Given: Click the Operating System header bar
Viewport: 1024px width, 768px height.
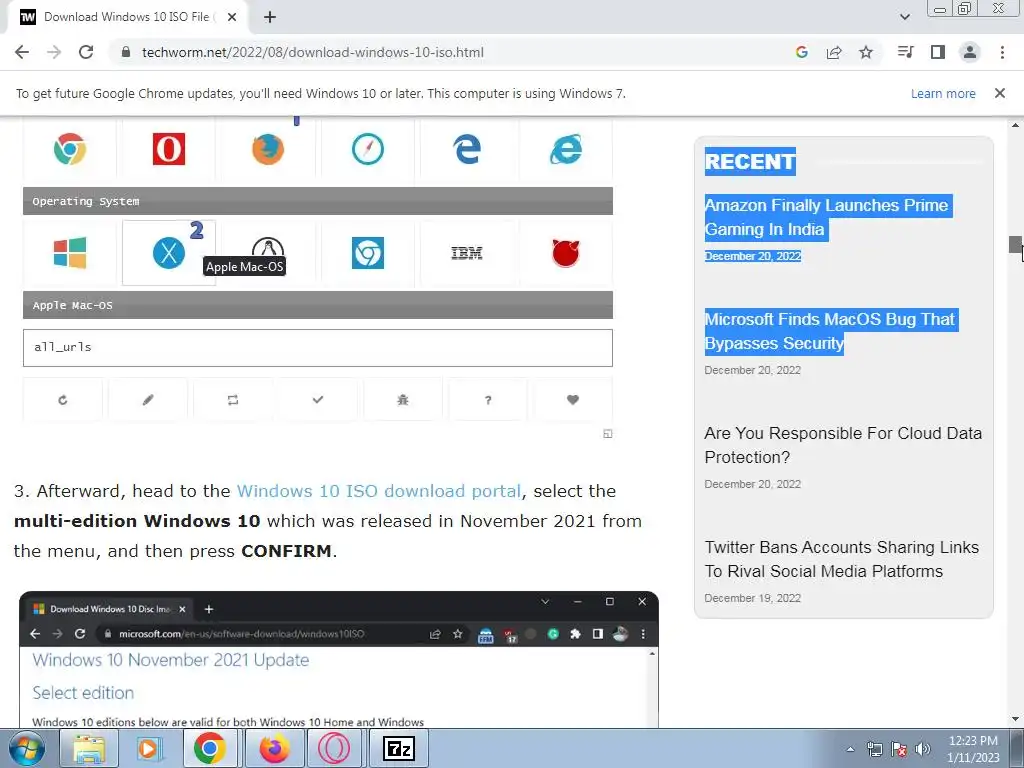Looking at the screenshot, I should click(x=317, y=201).
